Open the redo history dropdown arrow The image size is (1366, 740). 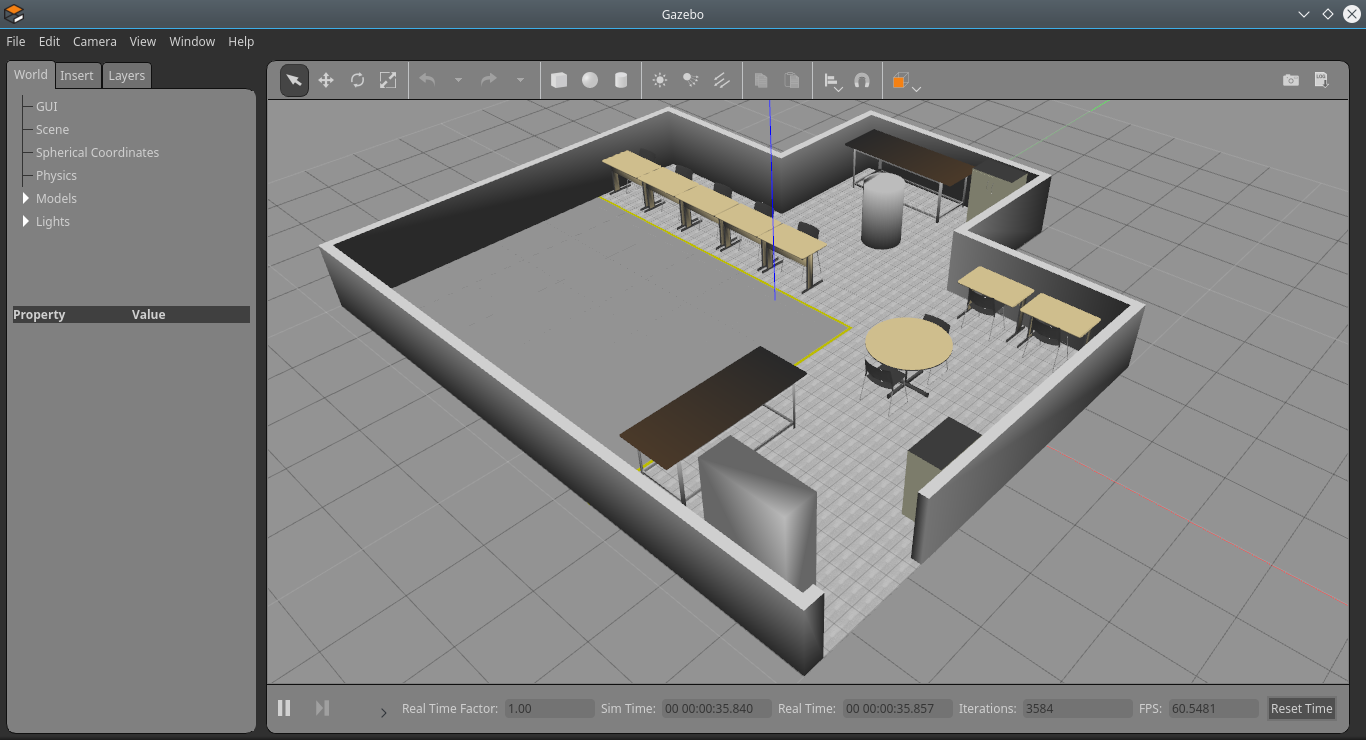pyautogui.click(x=520, y=80)
